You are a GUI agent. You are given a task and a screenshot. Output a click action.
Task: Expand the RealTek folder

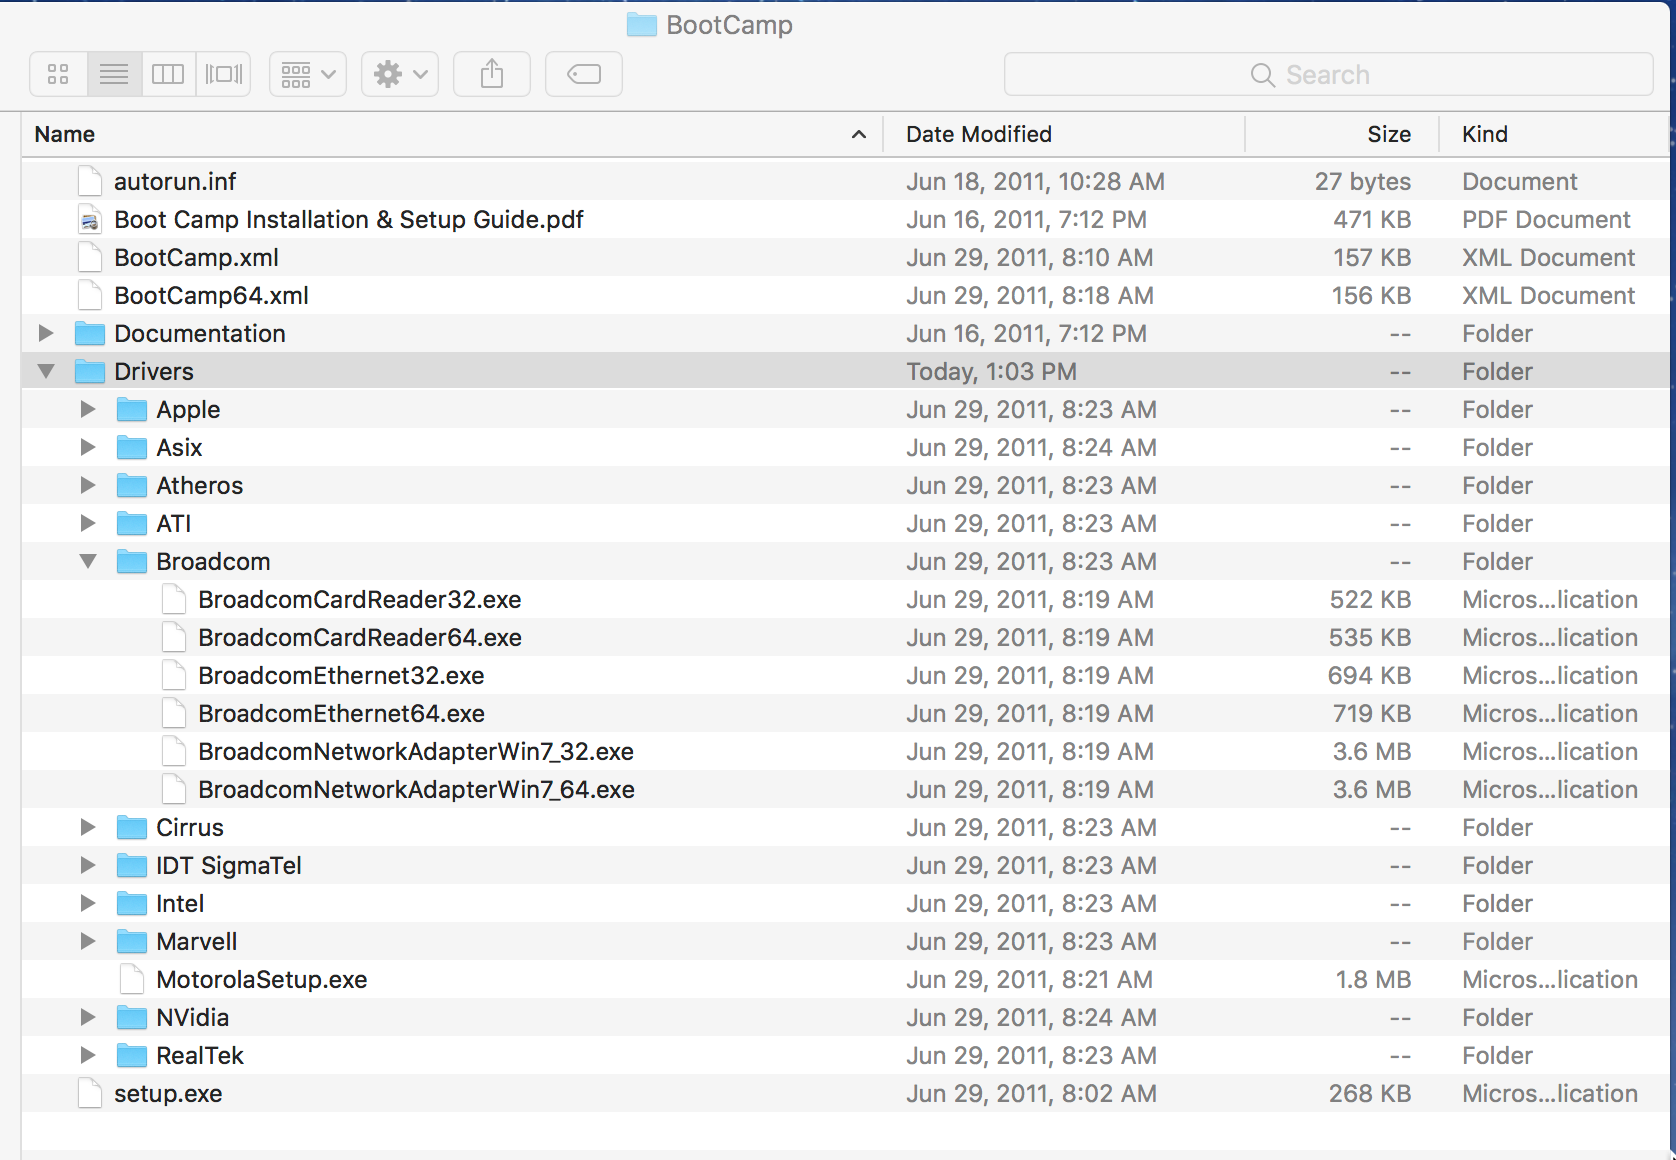click(88, 1055)
